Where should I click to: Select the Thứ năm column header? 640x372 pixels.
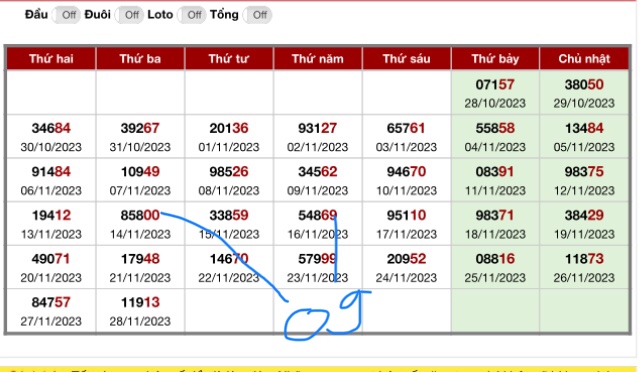click(318, 59)
